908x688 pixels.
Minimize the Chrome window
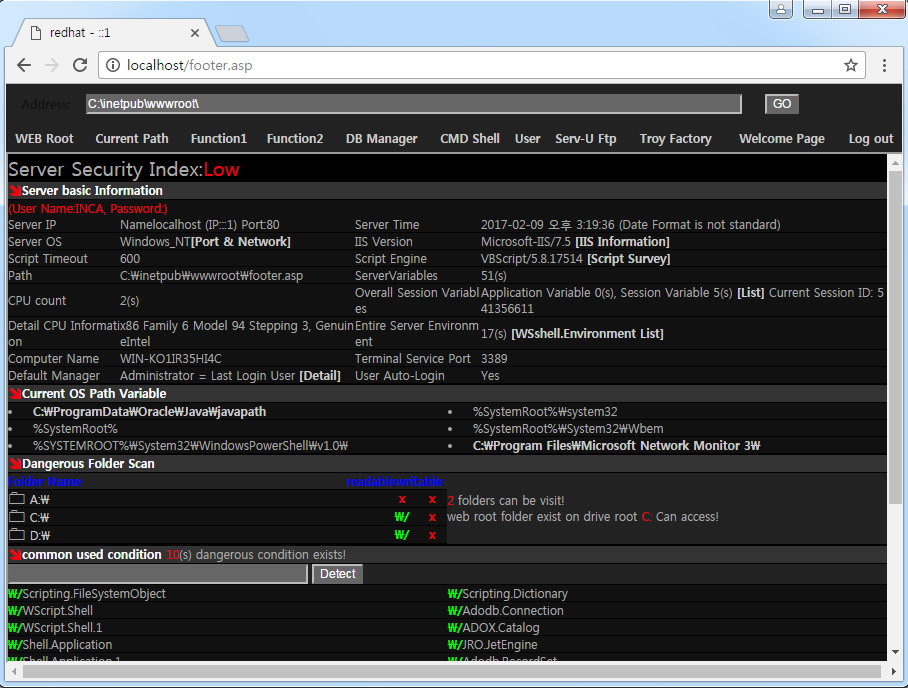coord(818,9)
